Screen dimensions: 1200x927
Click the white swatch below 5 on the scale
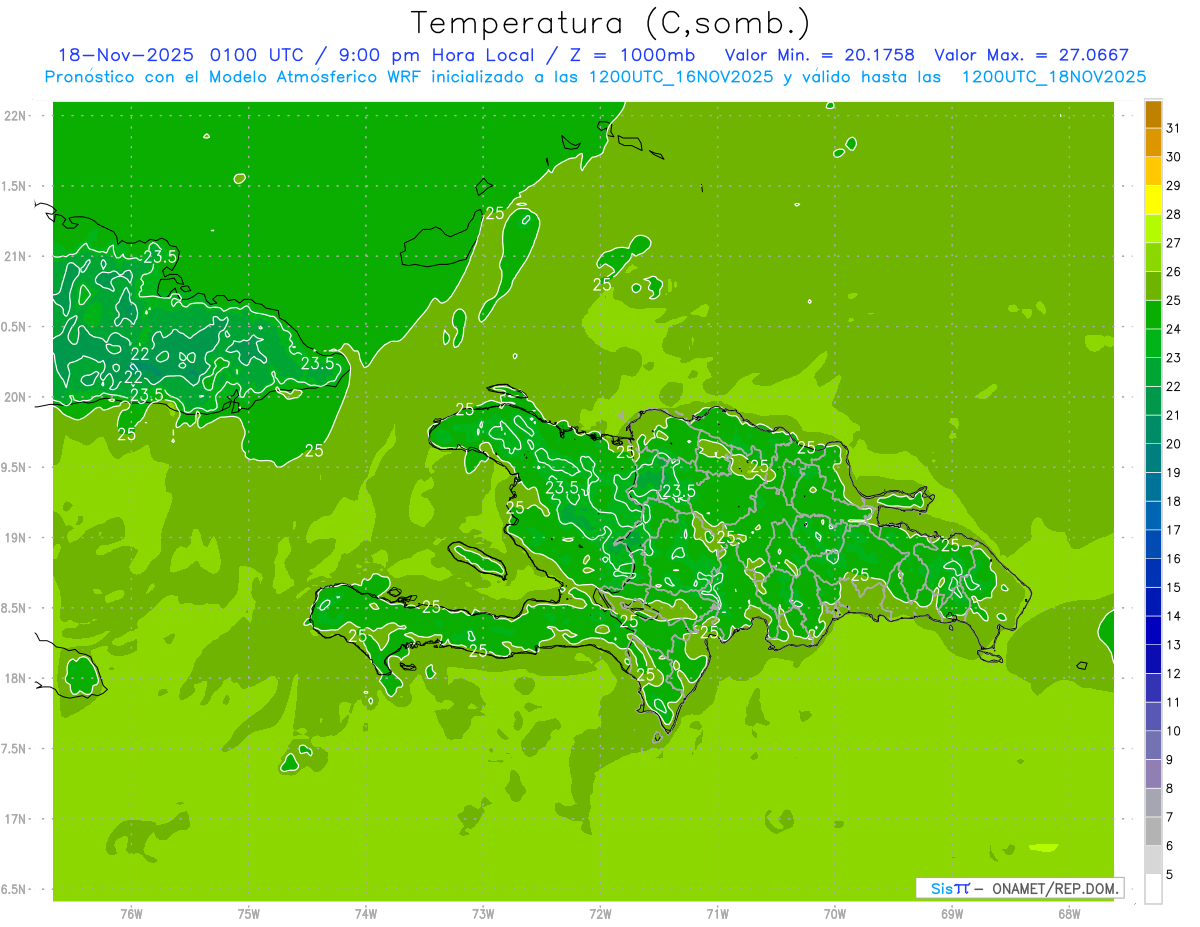coord(1153,889)
